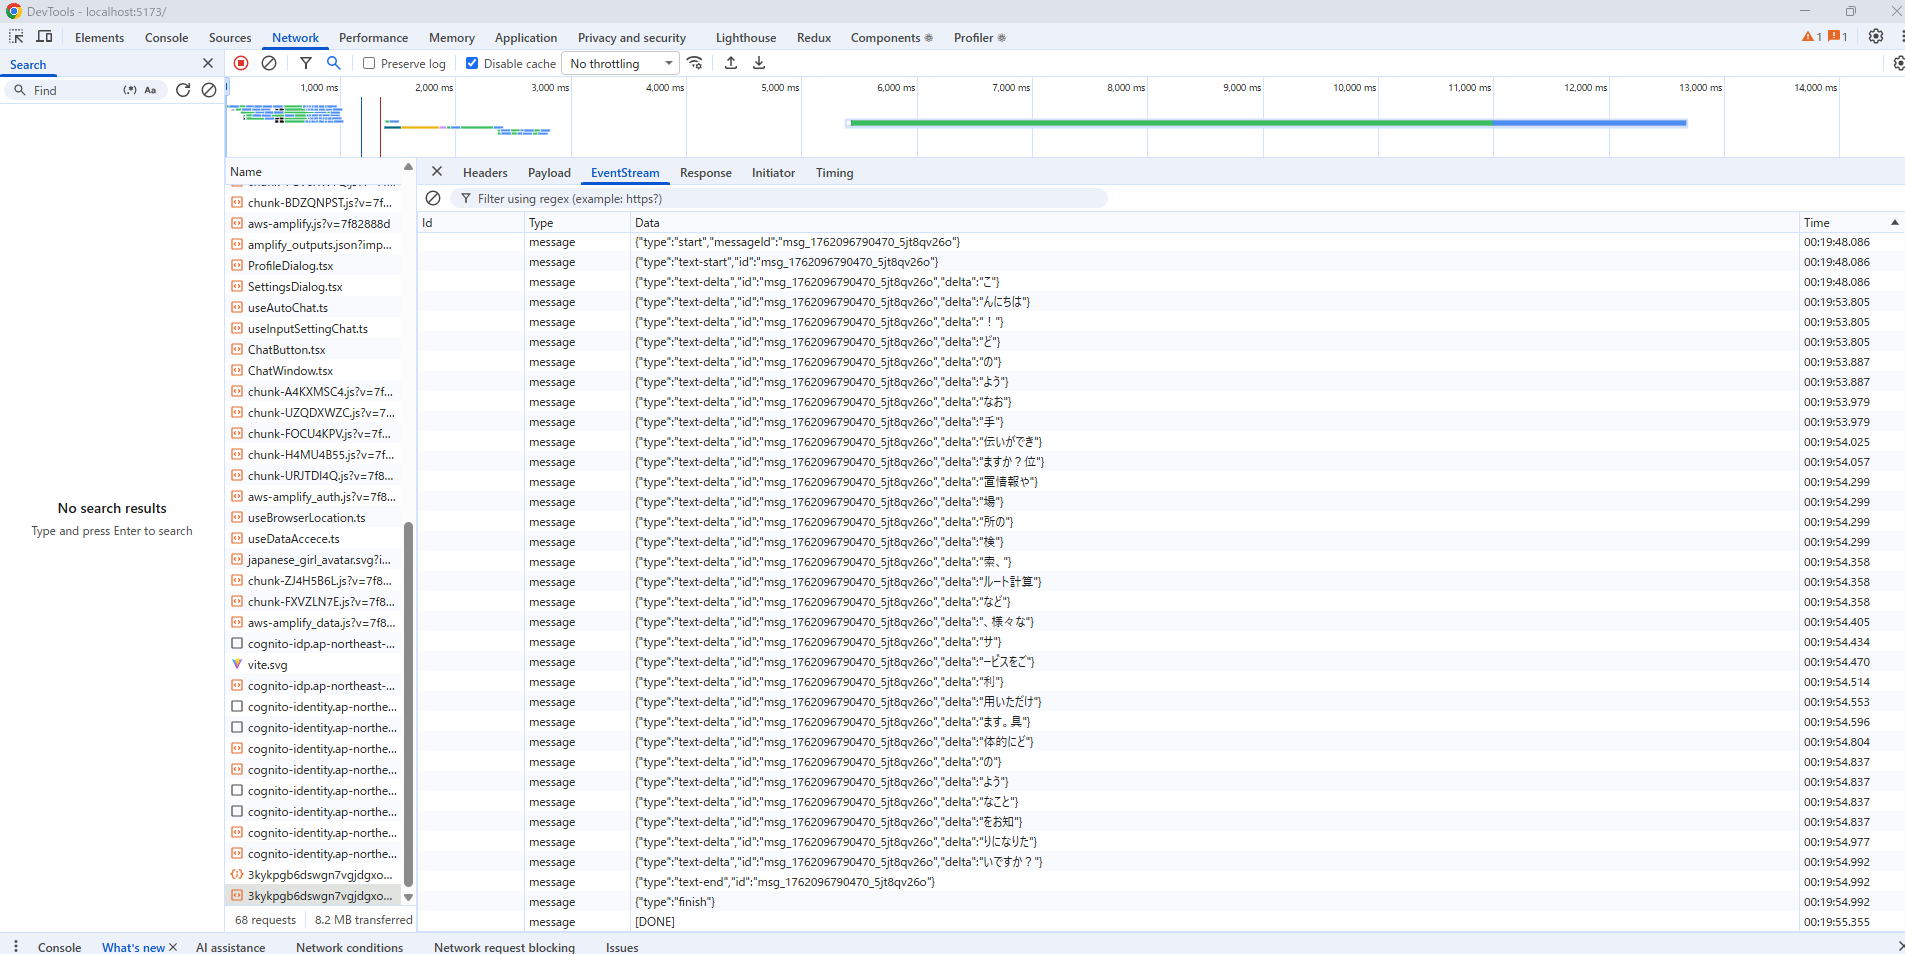Stop recording the network log

click(x=241, y=63)
